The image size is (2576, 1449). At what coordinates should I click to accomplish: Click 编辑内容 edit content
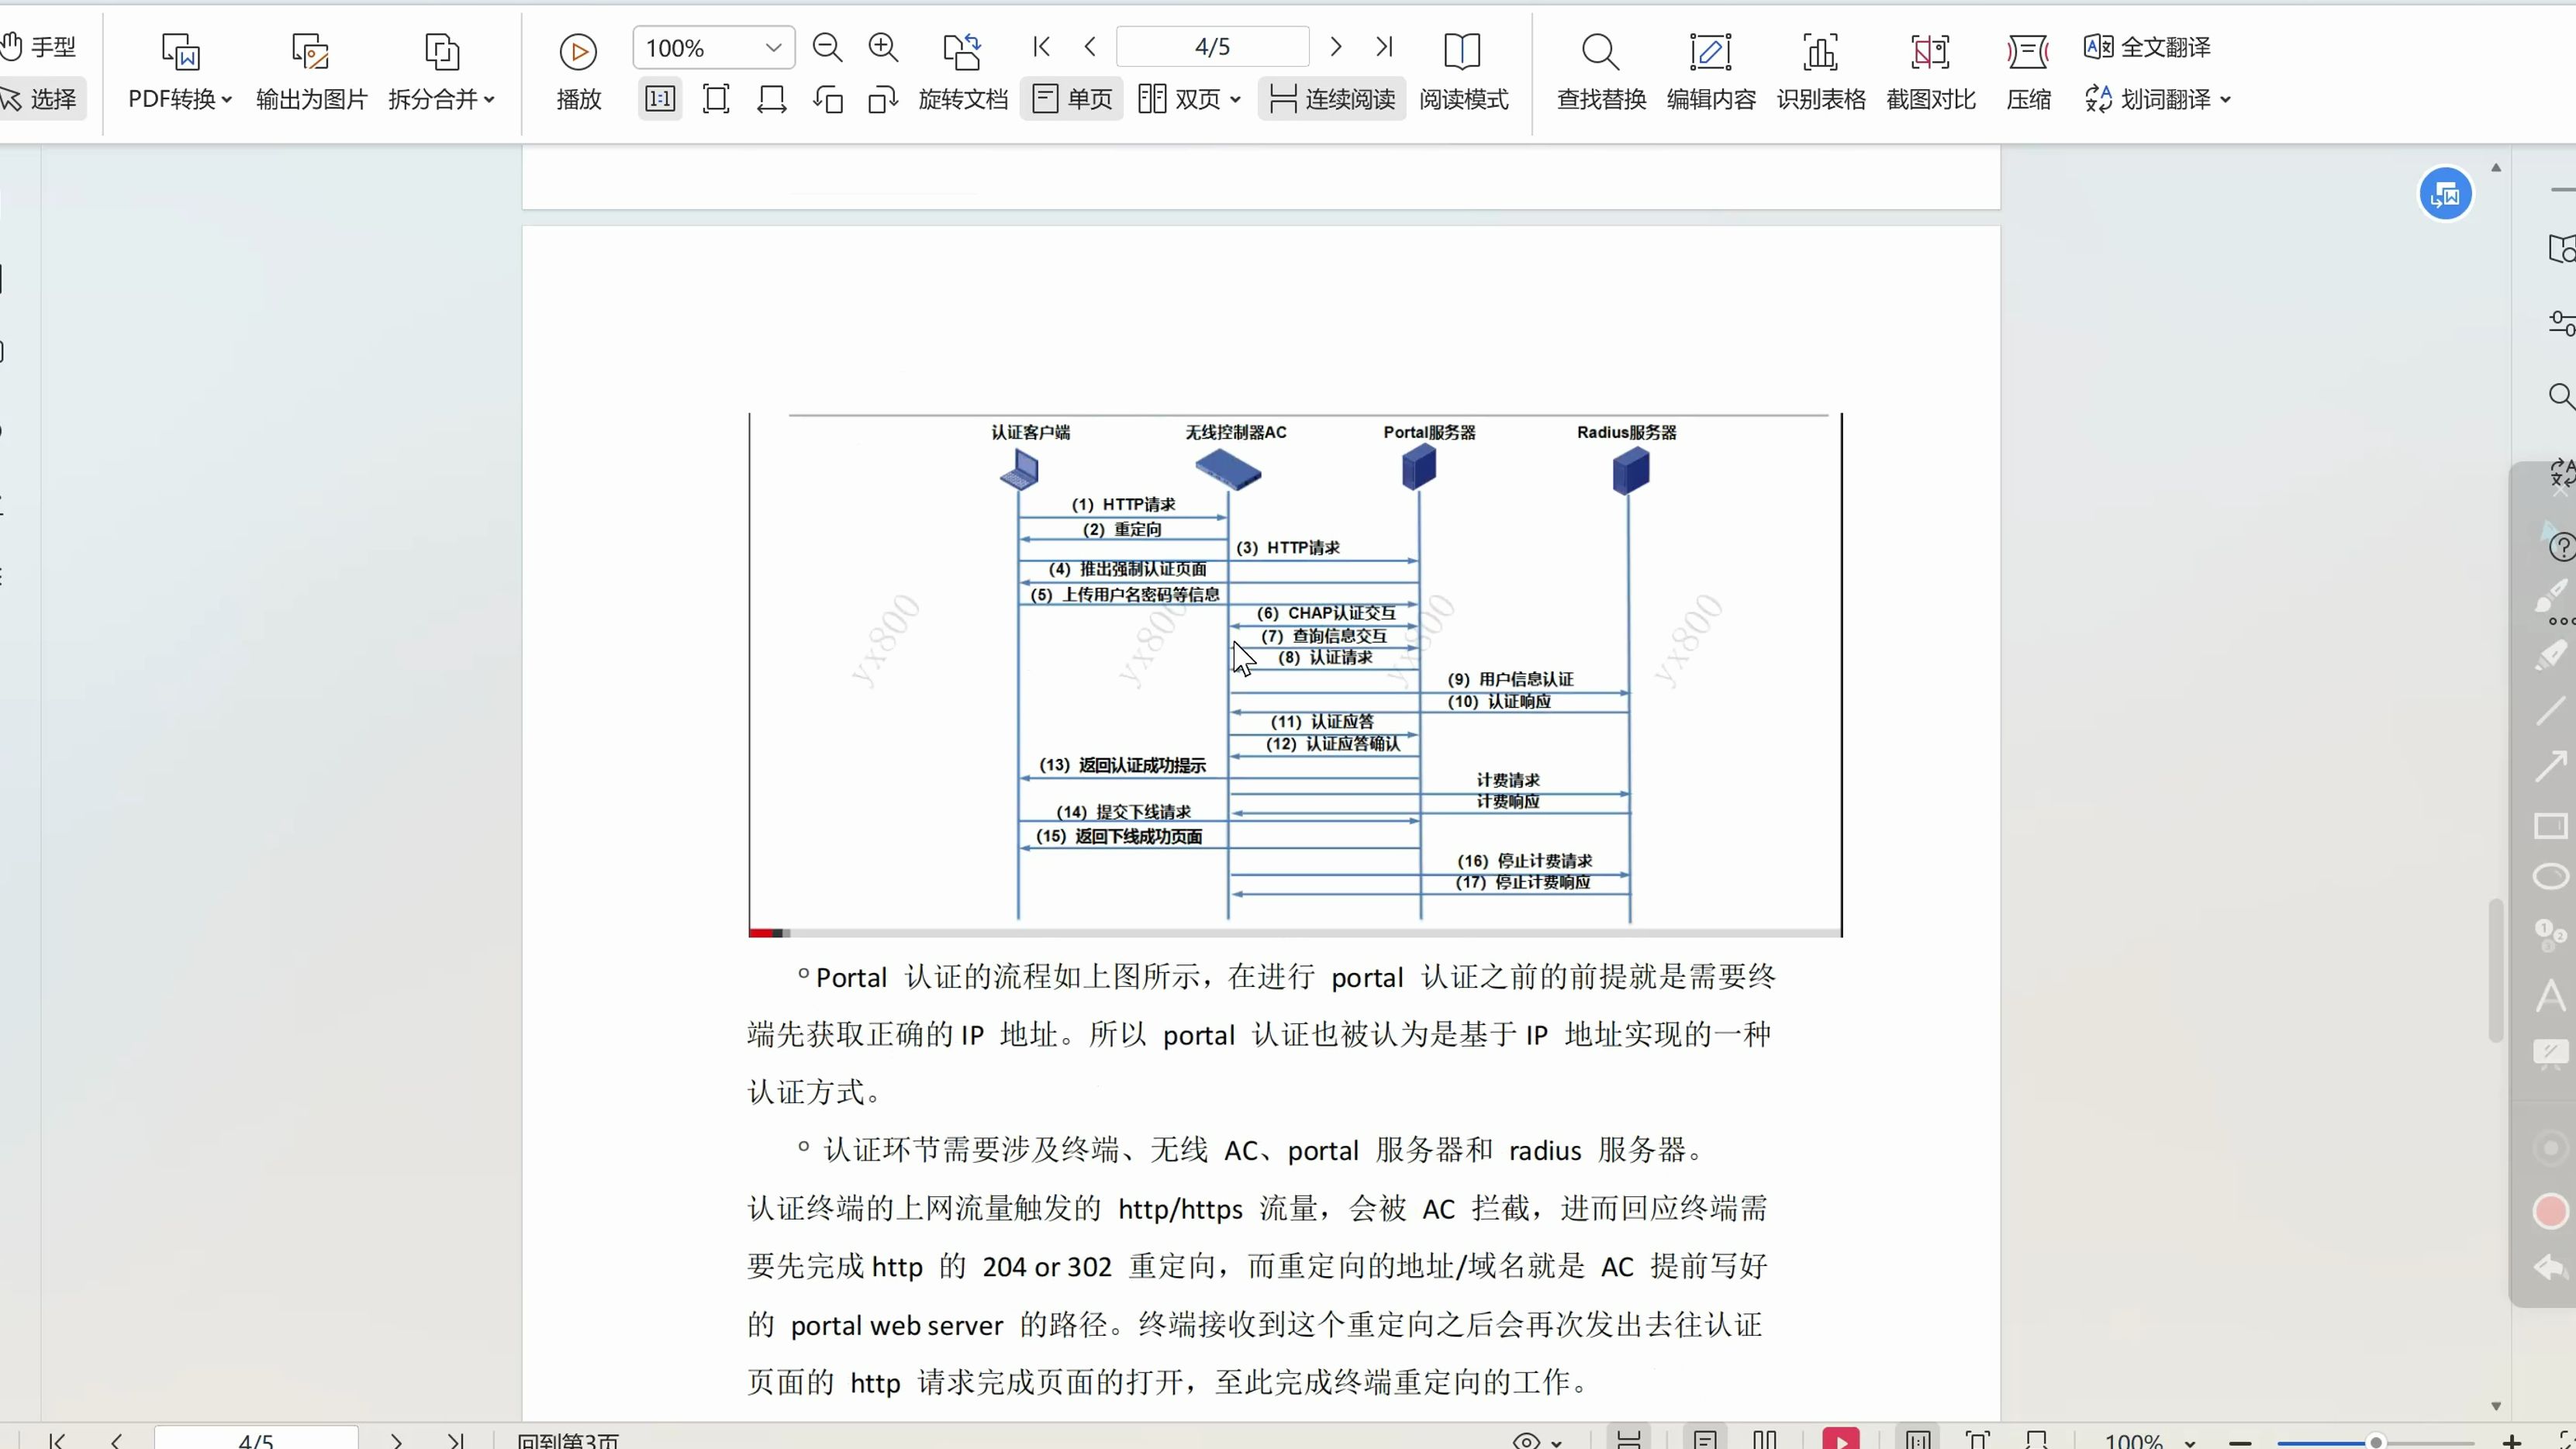[x=1711, y=72]
